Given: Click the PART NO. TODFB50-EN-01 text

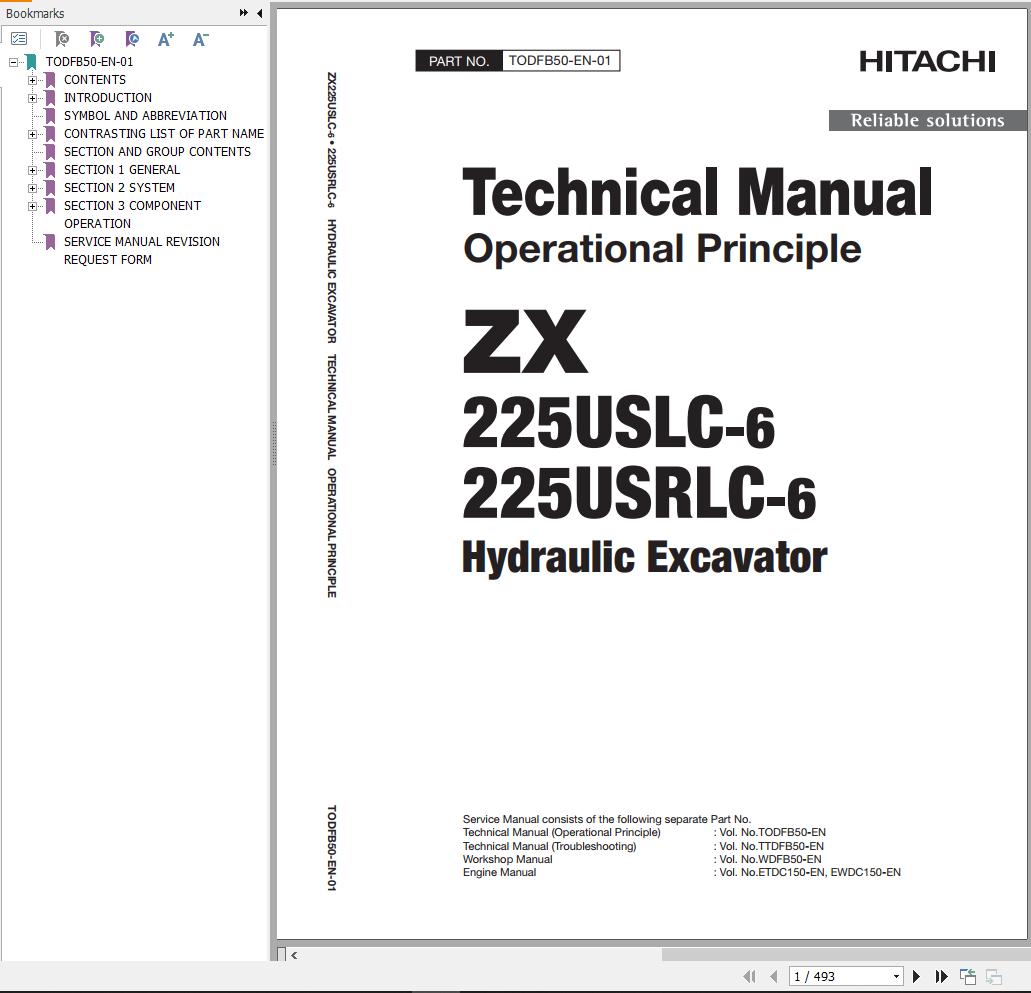Looking at the screenshot, I should point(517,61).
